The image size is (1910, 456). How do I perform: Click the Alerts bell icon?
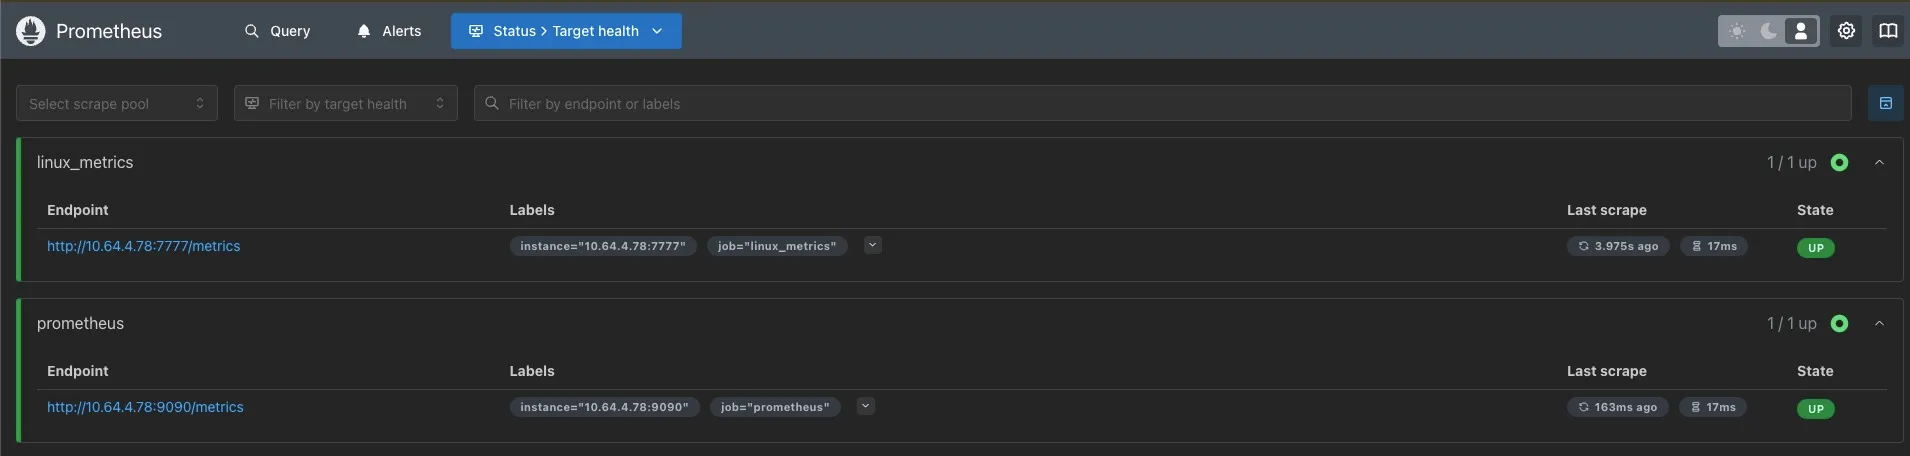click(x=364, y=31)
